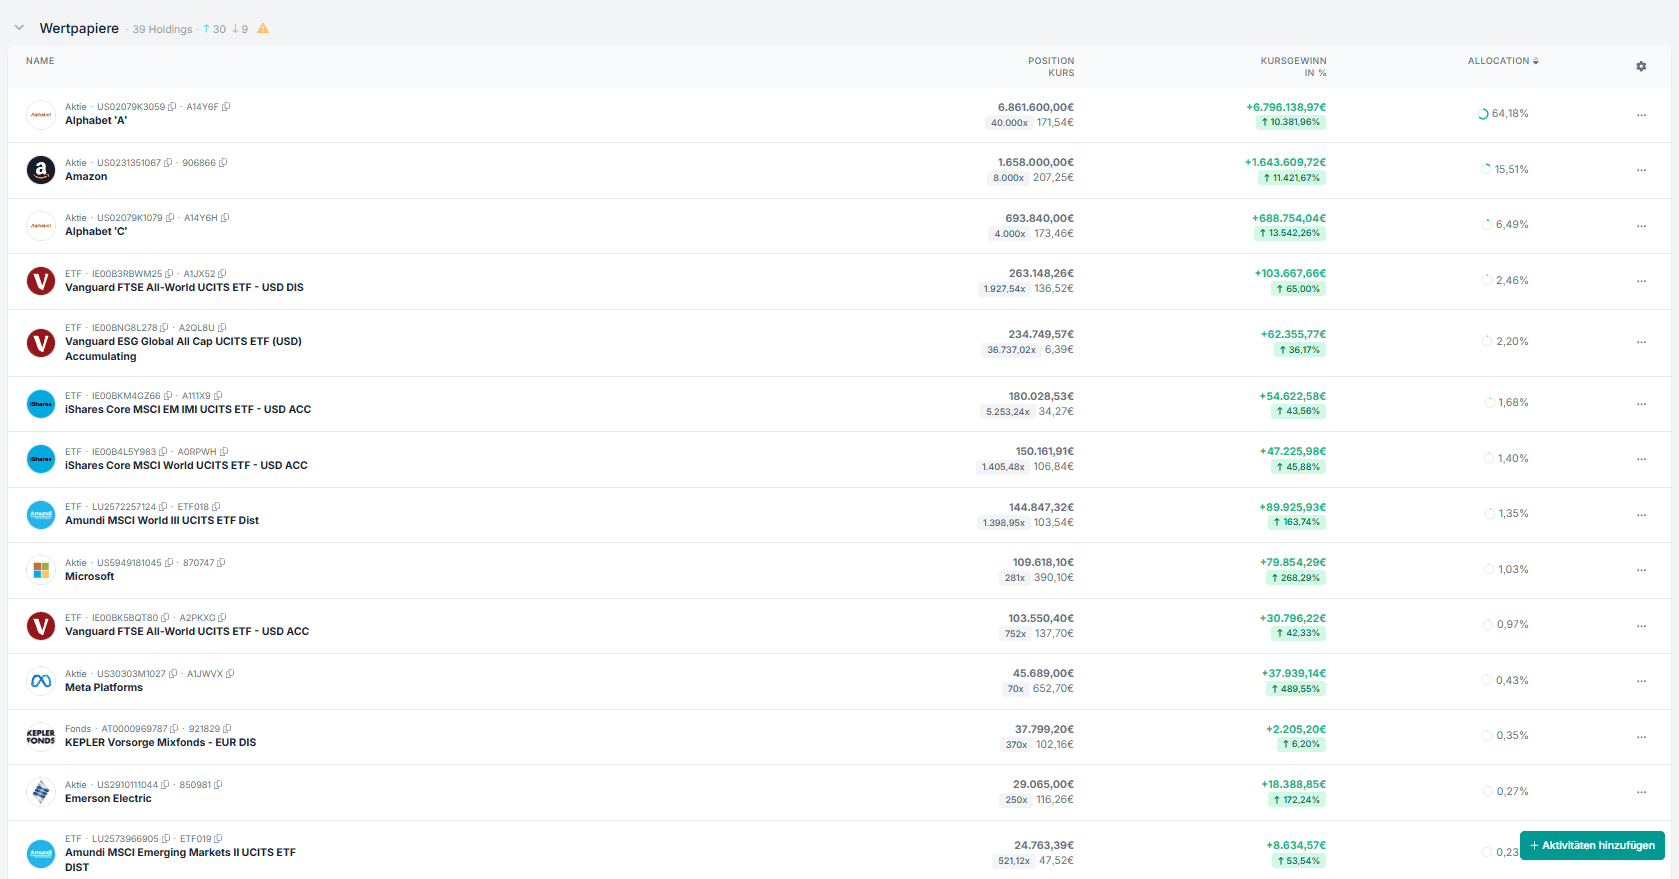Click the Meta Platforms logo
The width and height of the screenshot is (1679, 879).
41,681
